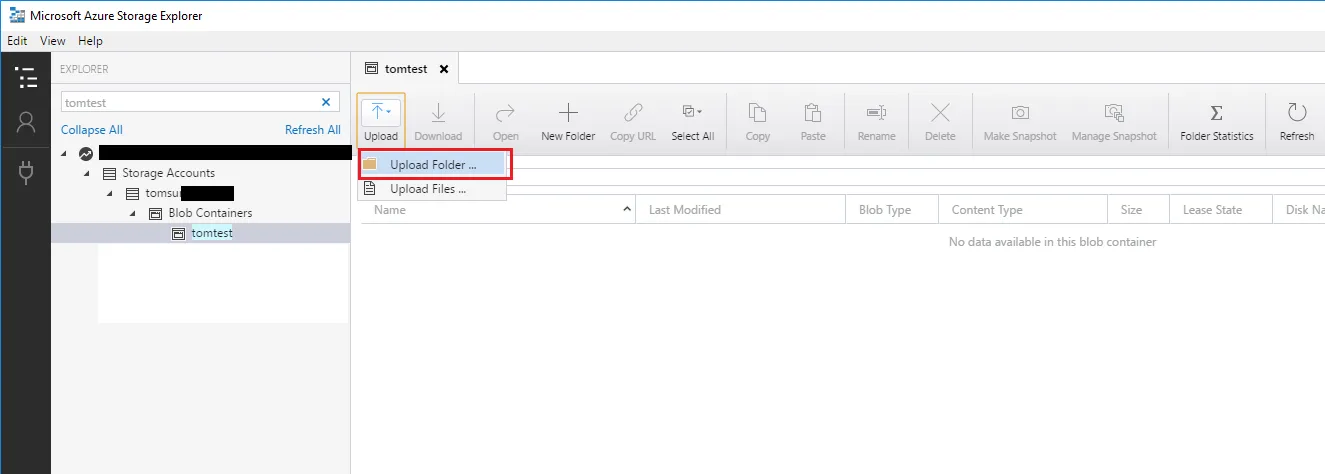The height and width of the screenshot is (474, 1325).
Task: Collapse the tomsu storage account node
Action: click(110, 194)
